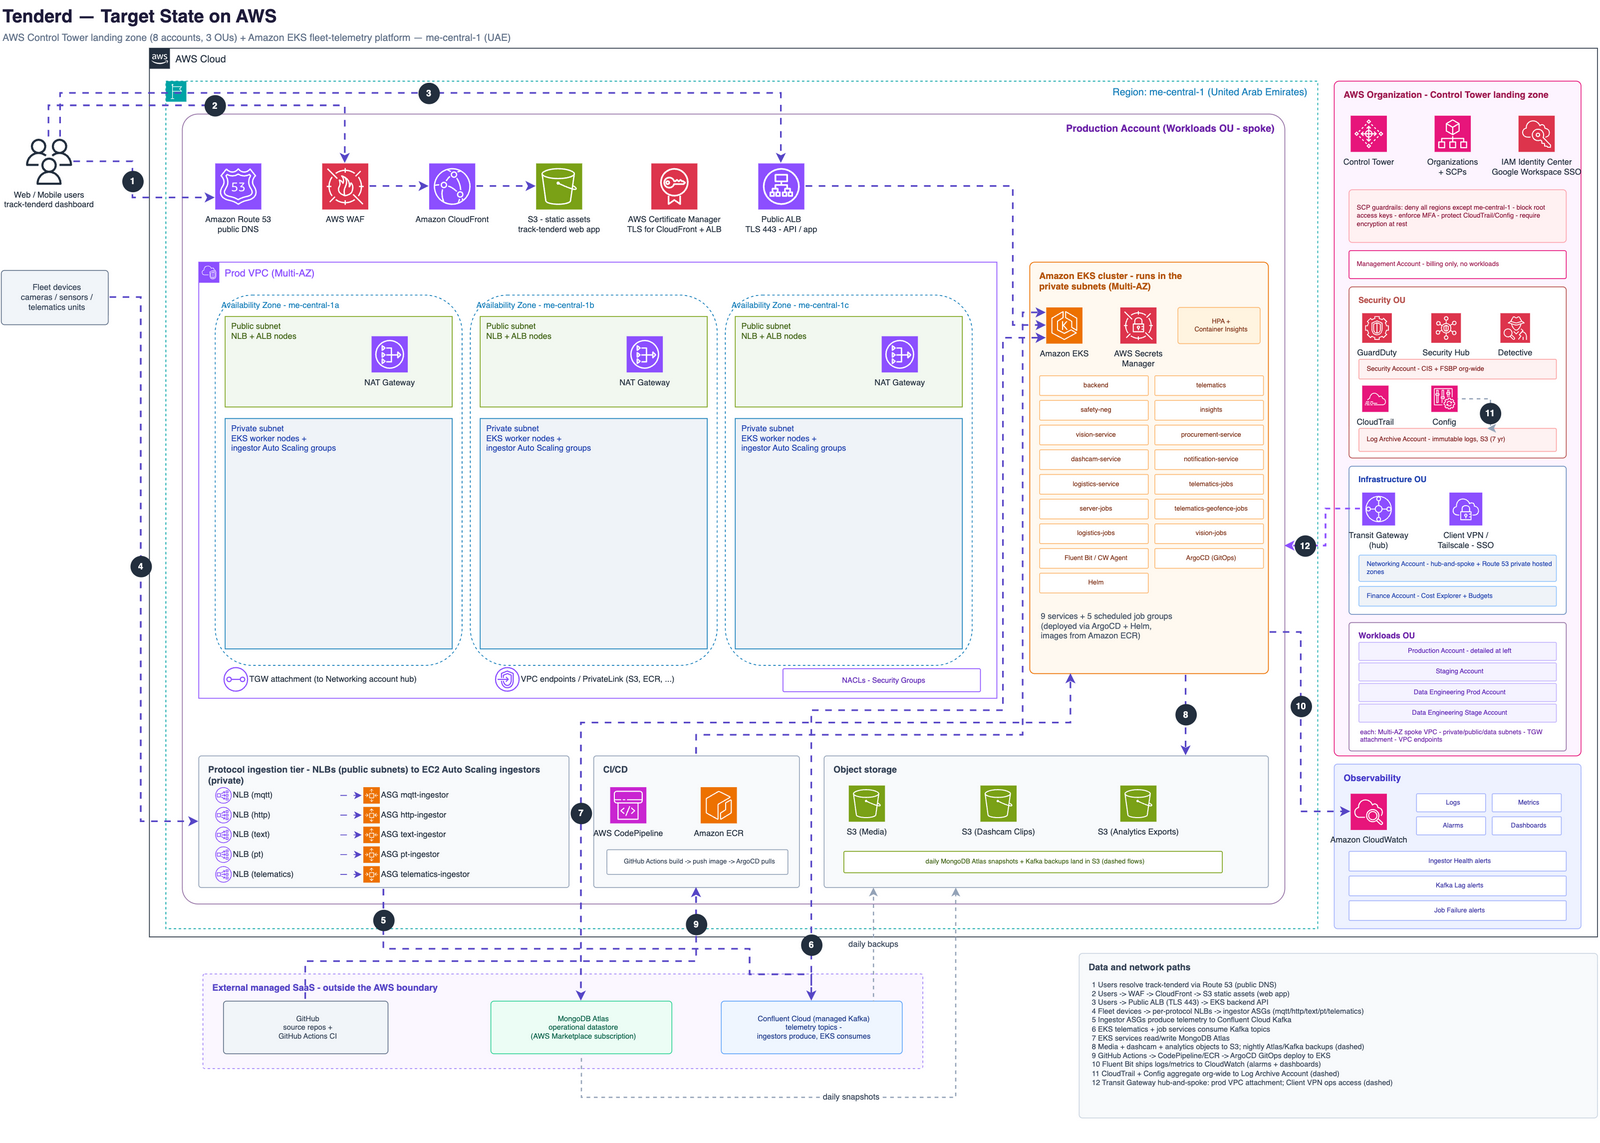Select the Transit Gateway hub icon
Viewport: 1600px width, 1143px height.
tap(1378, 509)
